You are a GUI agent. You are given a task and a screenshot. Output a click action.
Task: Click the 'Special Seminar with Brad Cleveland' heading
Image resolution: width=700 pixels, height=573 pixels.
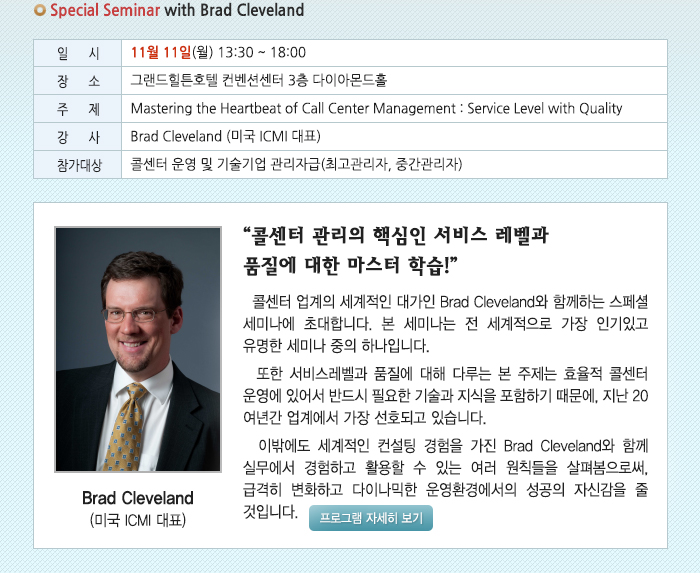point(177,10)
